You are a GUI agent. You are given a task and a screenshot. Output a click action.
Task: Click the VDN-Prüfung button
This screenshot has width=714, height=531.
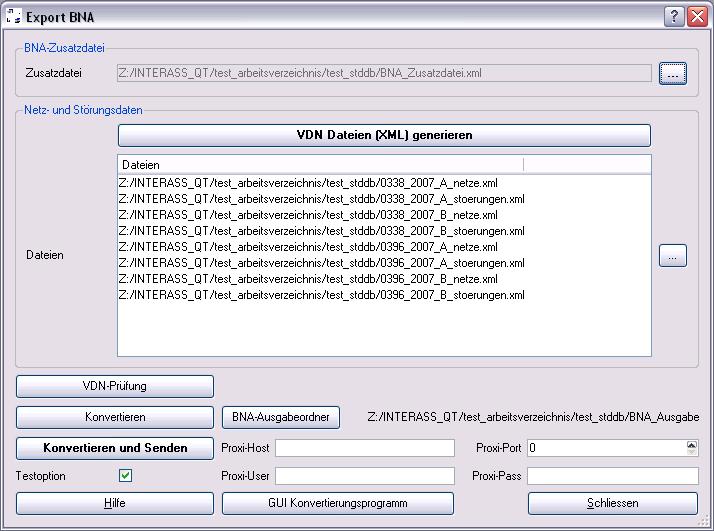115,386
